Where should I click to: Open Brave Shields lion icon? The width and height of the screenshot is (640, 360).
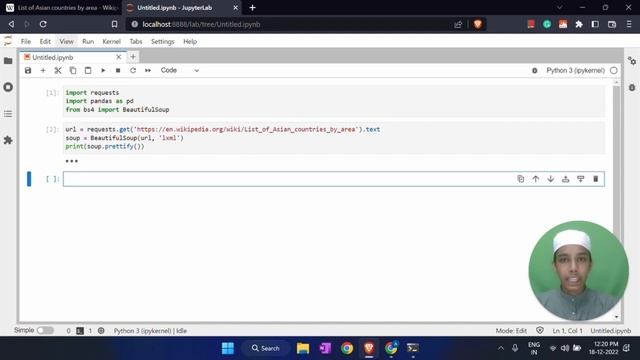[478, 24]
